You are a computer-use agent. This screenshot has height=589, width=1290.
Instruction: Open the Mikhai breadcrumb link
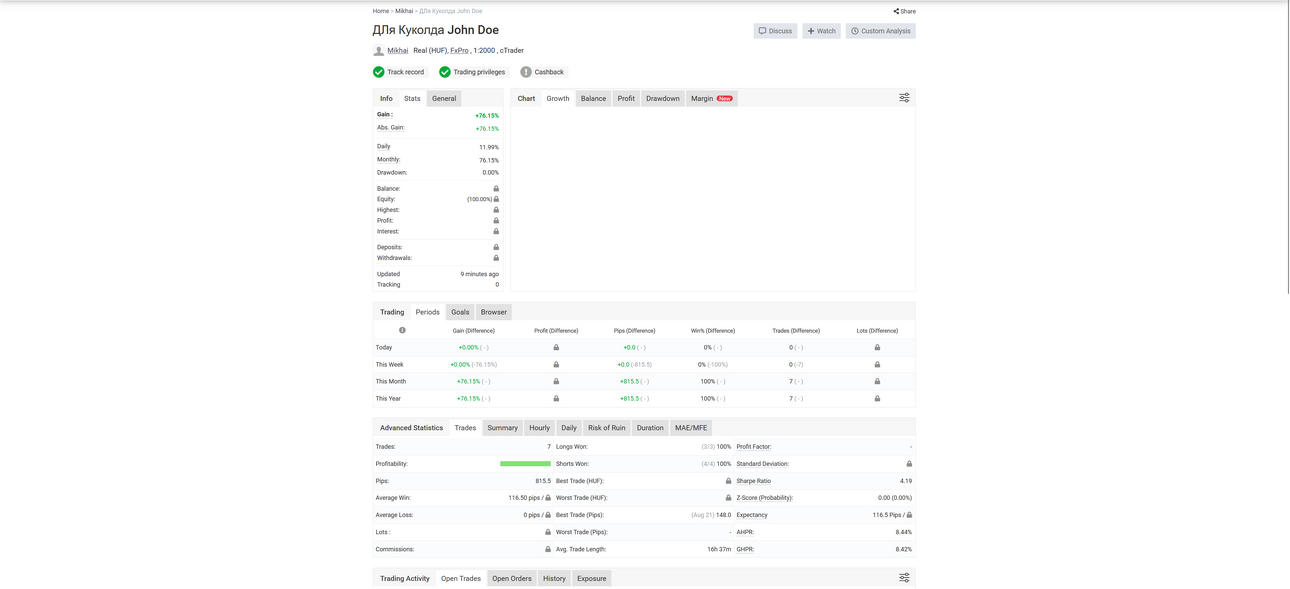click(404, 11)
